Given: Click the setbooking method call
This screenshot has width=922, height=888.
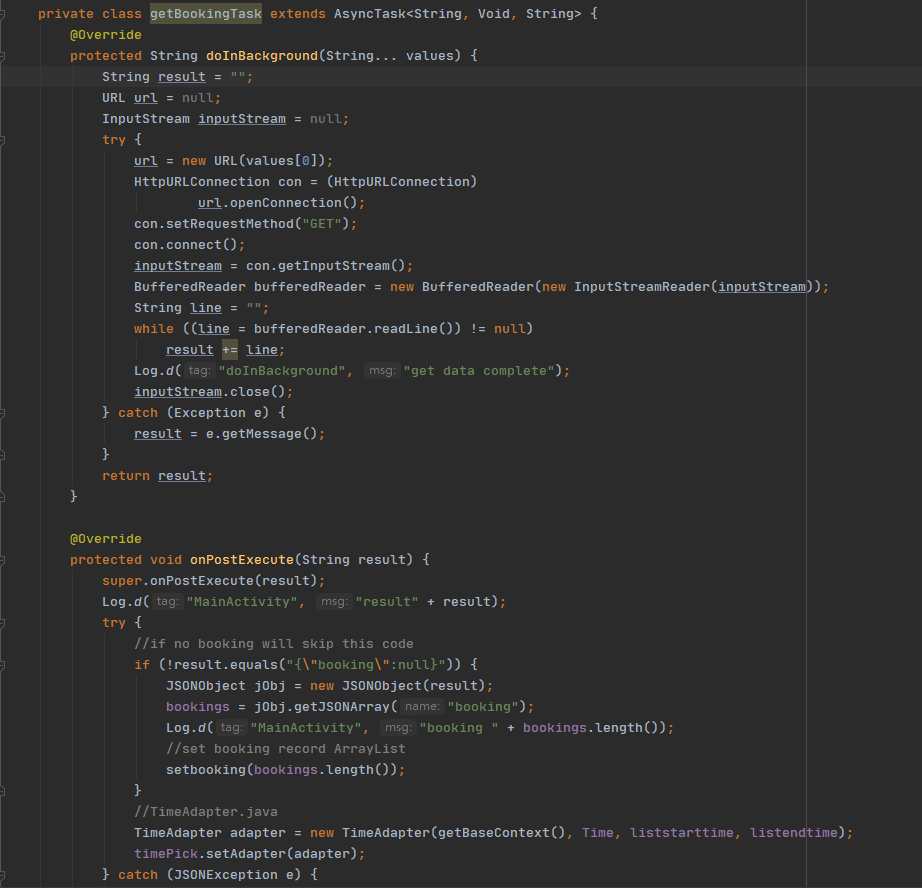Looking at the screenshot, I should click(206, 770).
